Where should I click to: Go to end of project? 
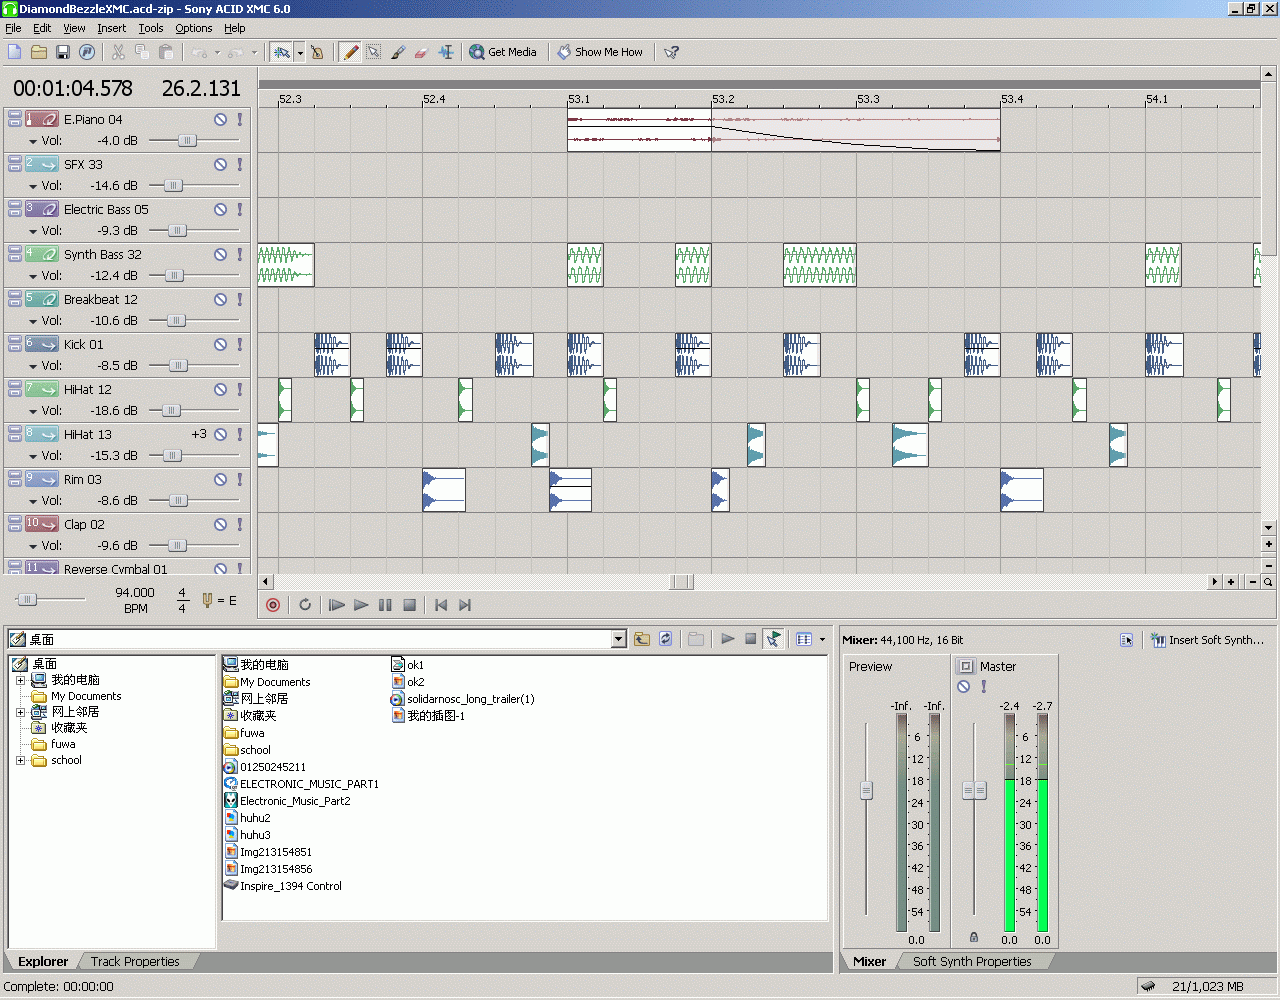[465, 605]
